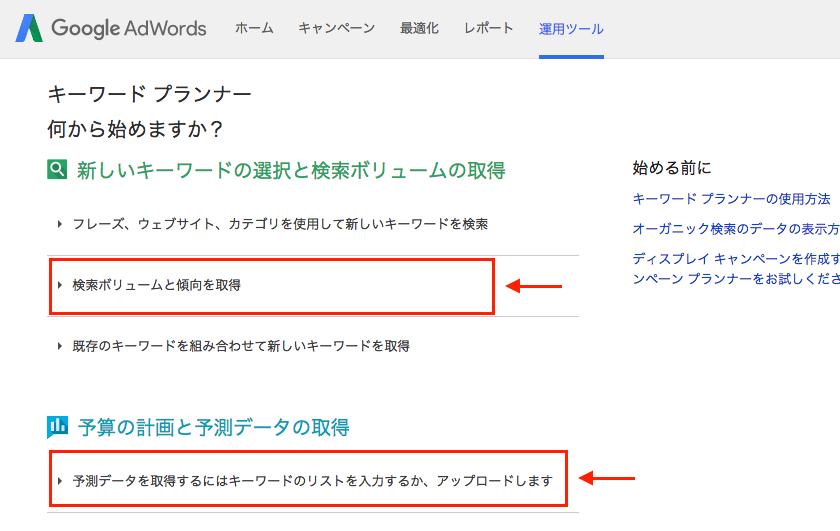
Task: Click the blue bar chart forecast icon
Action: 57,427
